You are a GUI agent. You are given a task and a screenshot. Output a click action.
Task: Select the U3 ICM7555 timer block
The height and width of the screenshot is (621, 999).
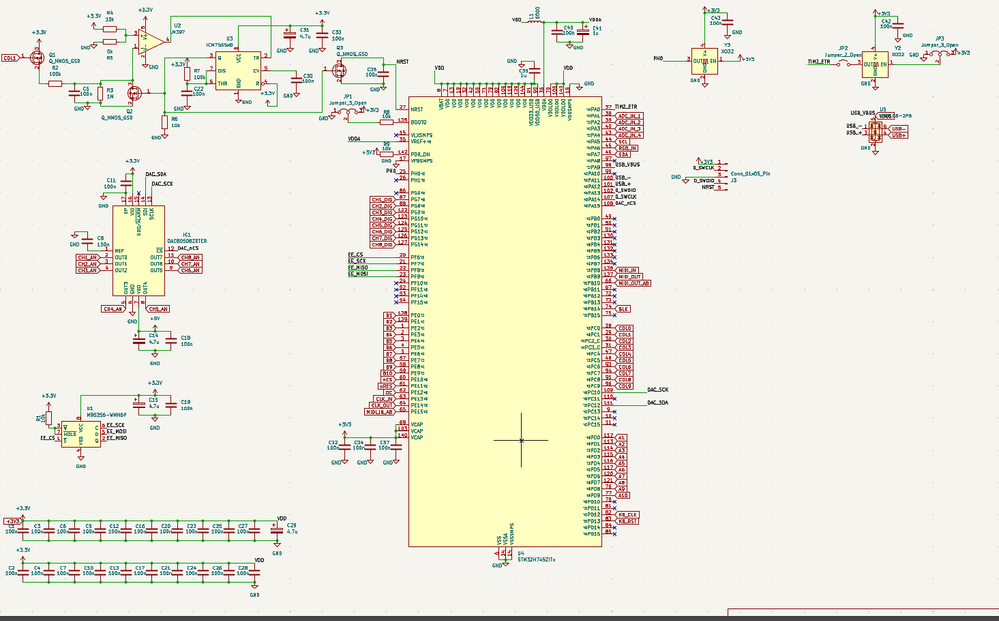coord(238,71)
